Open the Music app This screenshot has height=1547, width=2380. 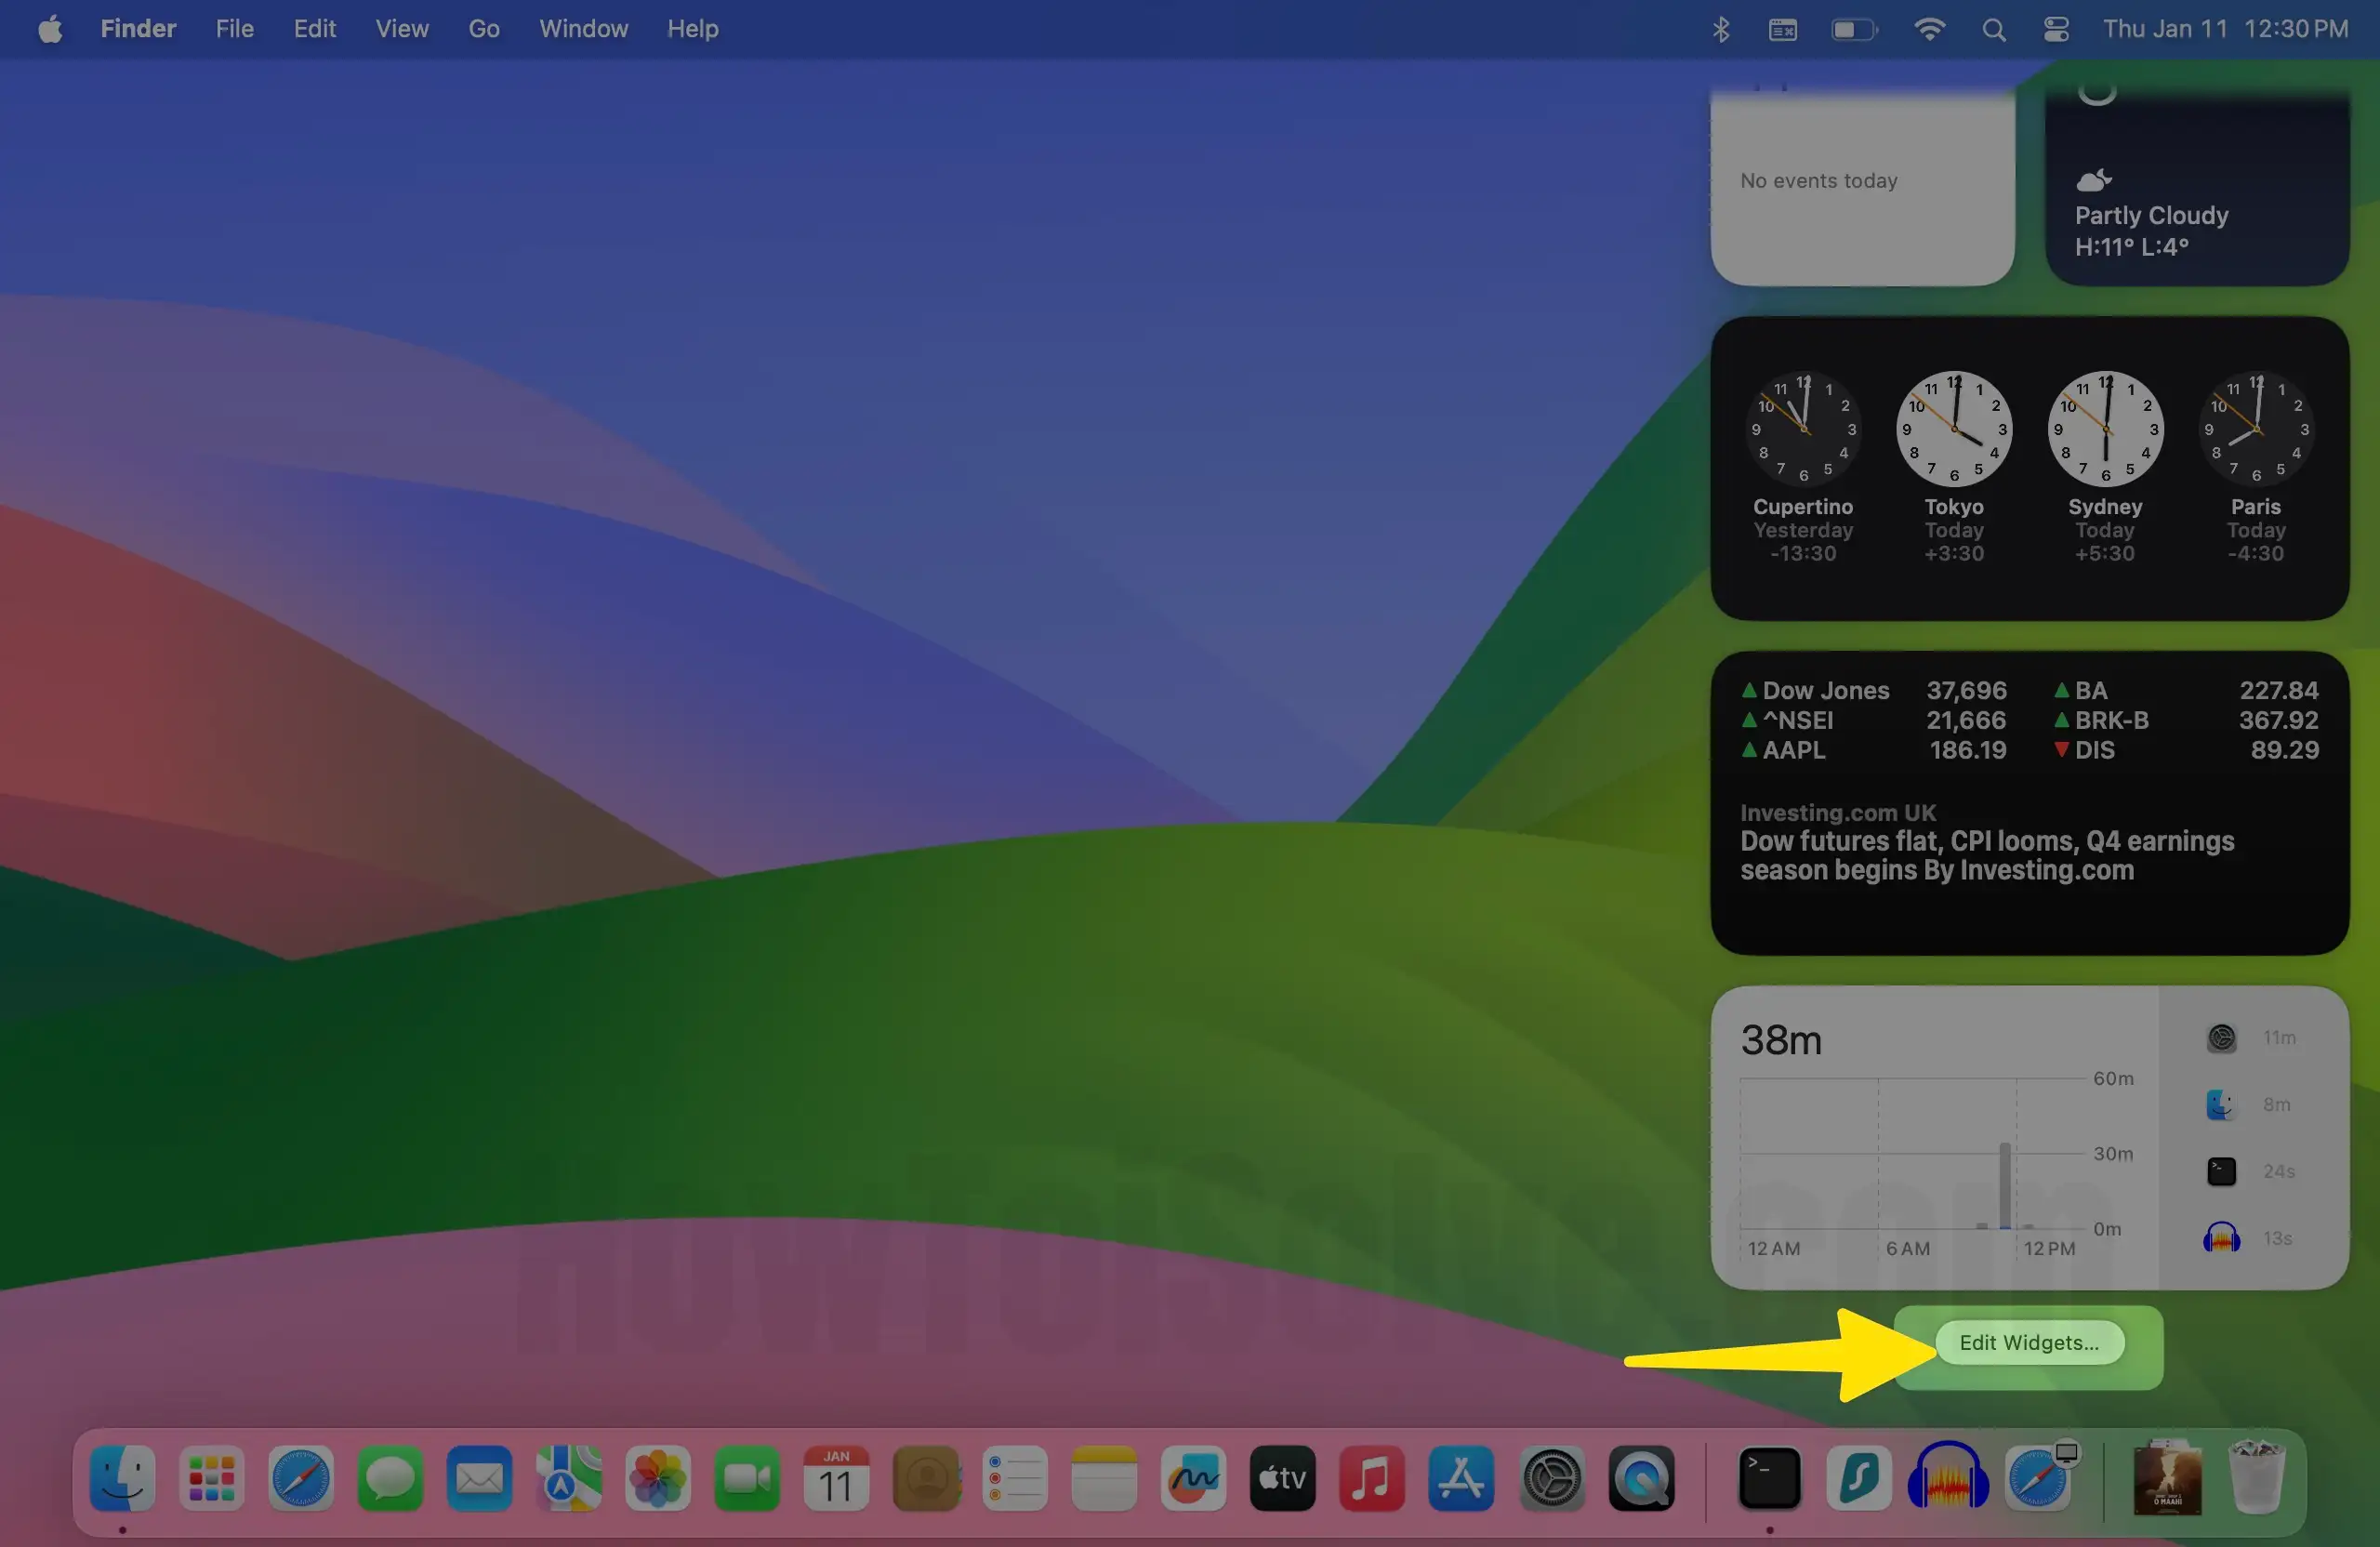pyautogui.click(x=1371, y=1478)
